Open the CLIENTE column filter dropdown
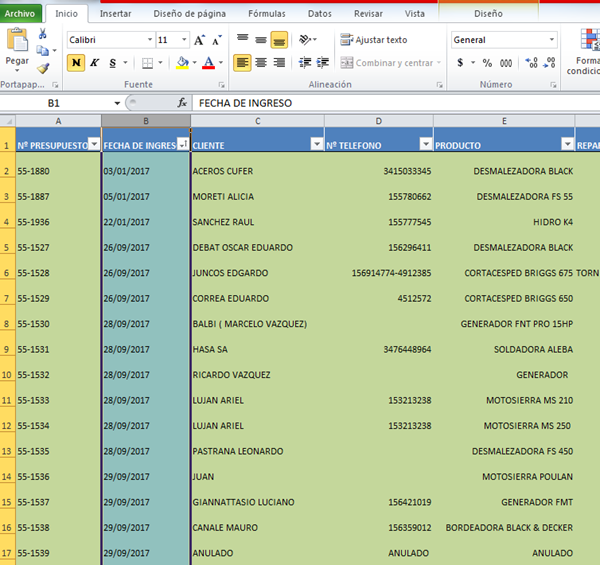This screenshot has height=565, width=600. (316, 145)
